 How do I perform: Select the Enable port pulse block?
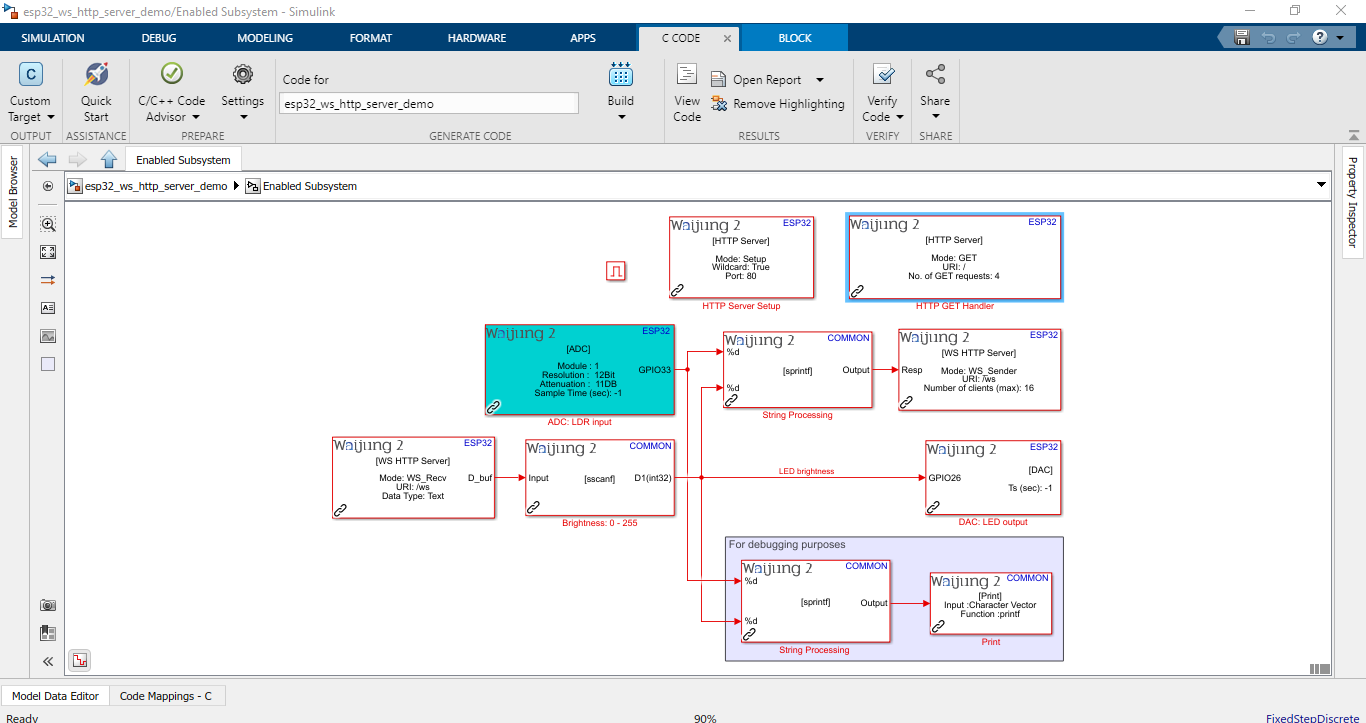616,271
